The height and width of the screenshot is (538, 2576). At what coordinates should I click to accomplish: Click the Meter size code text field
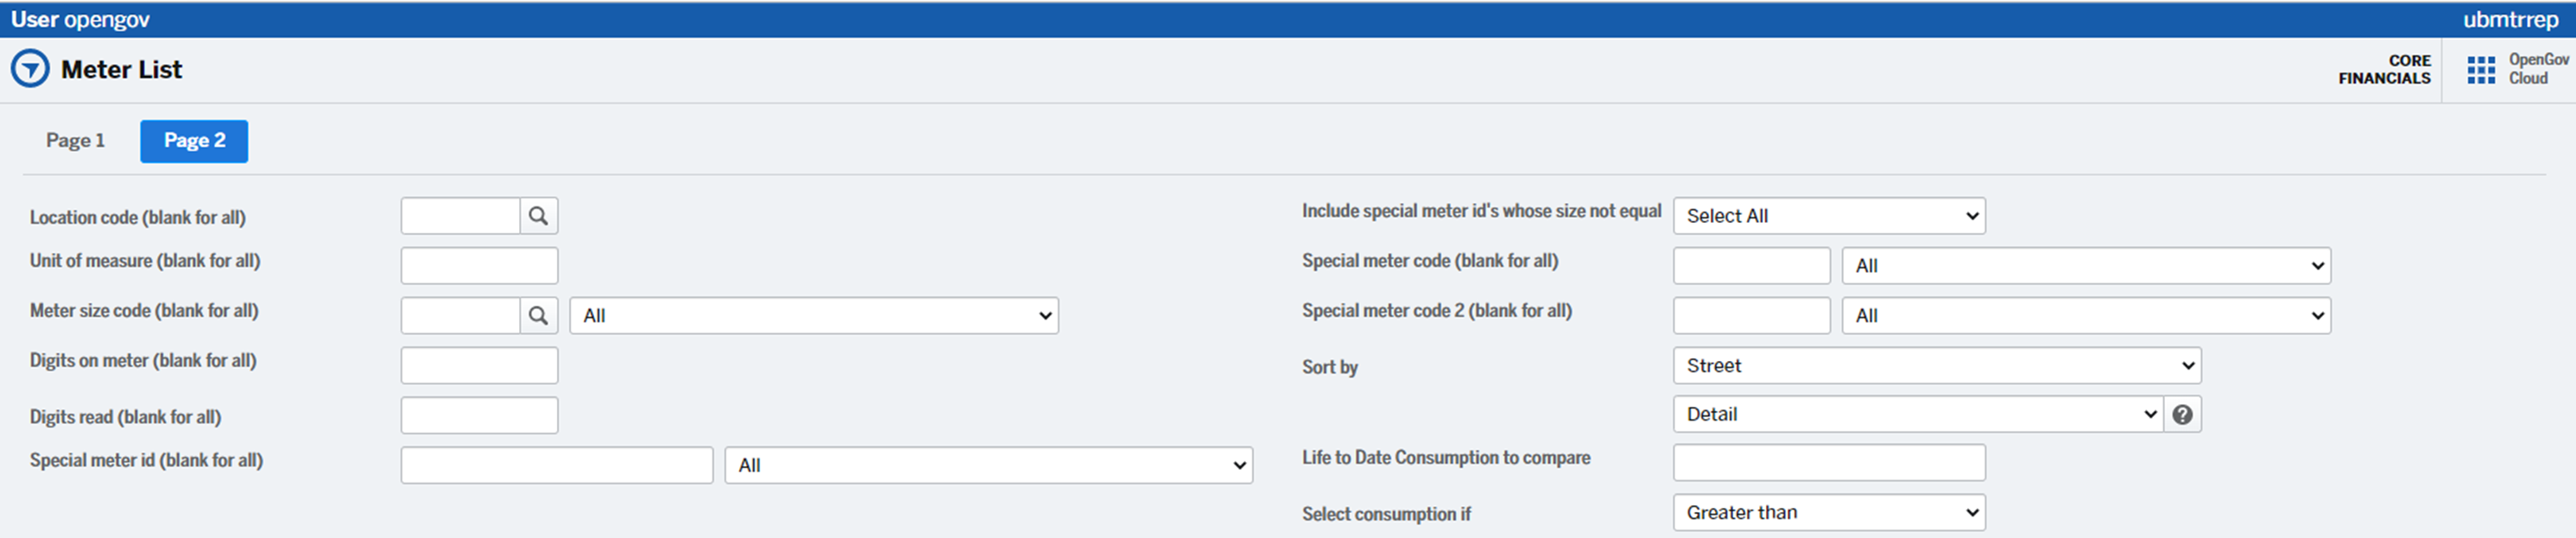pyautogui.click(x=460, y=316)
